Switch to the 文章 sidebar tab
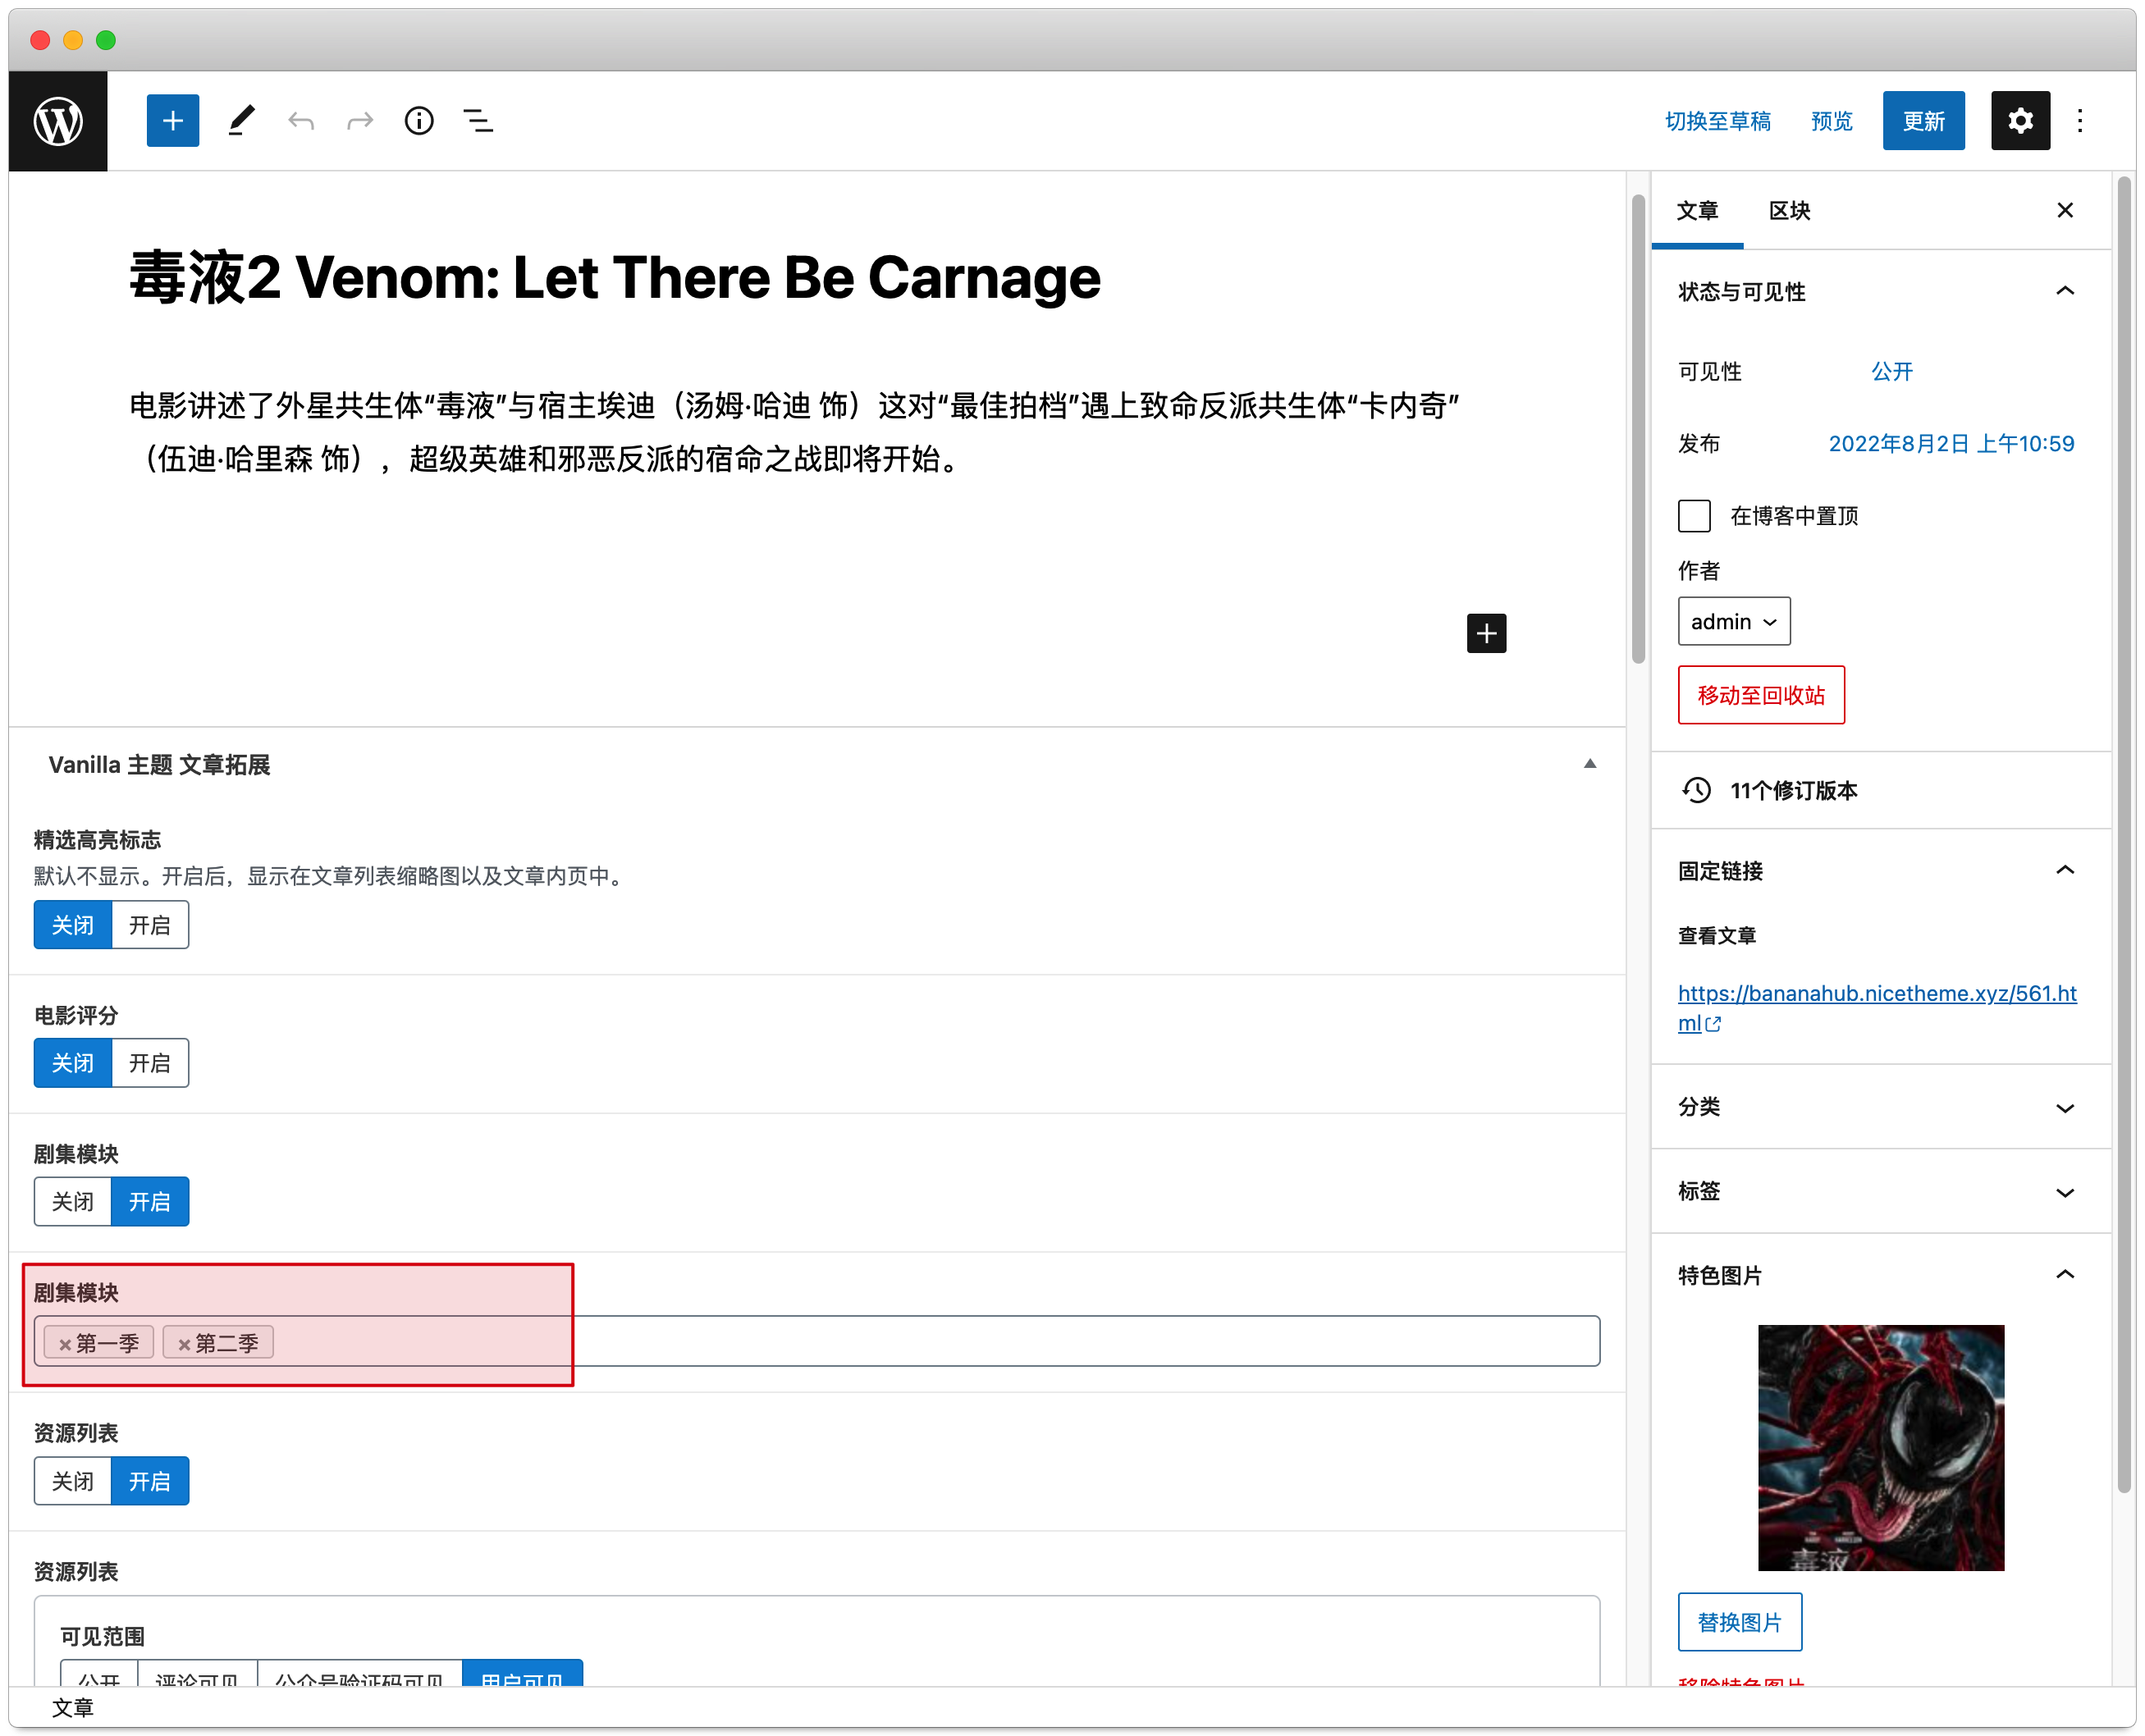This screenshot has width=2145, height=1736. (1698, 210)
